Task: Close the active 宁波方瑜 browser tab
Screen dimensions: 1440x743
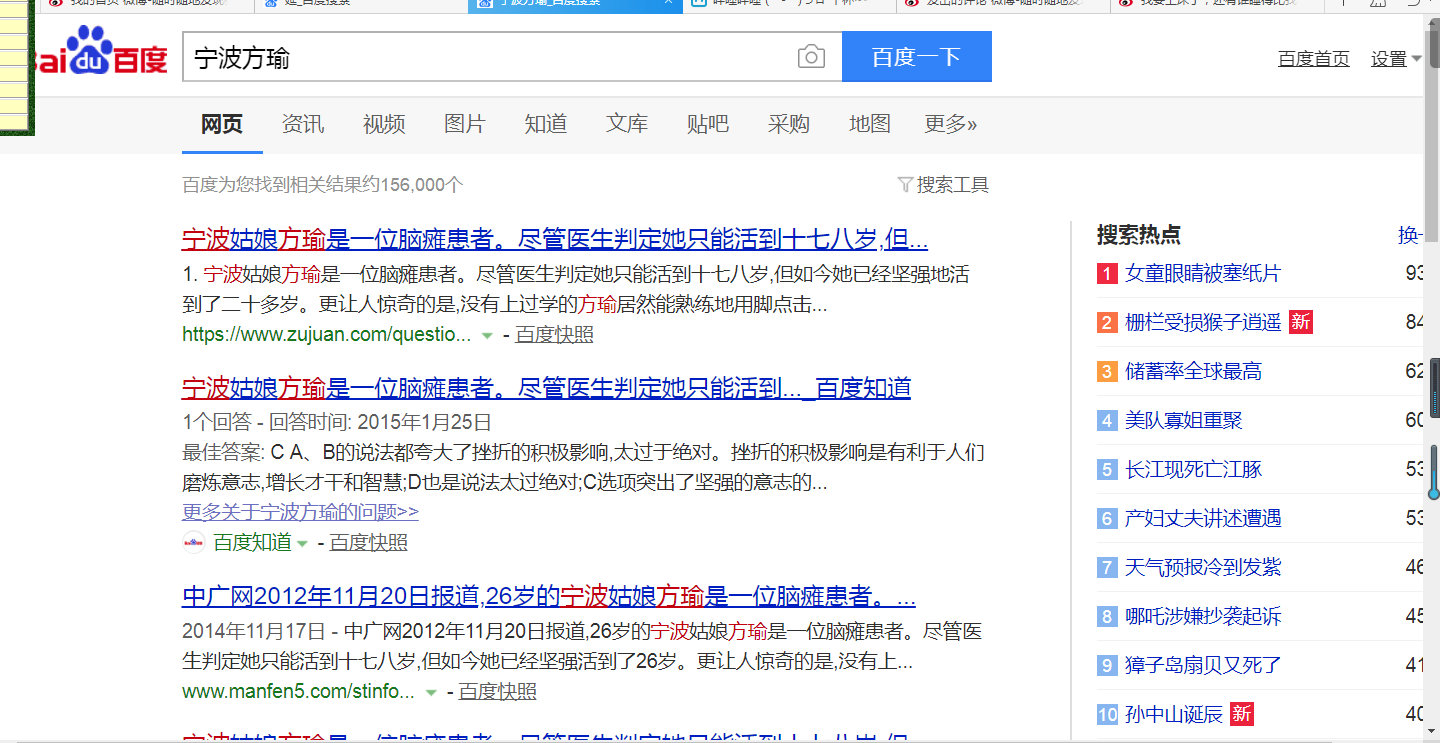Action: [669, 3]
